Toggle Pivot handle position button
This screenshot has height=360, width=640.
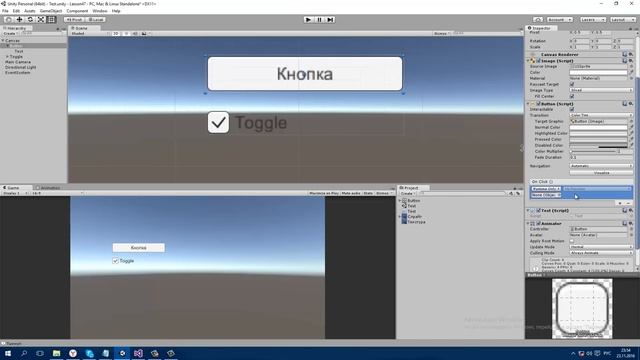pyautogui.click(x=74, y=20)
